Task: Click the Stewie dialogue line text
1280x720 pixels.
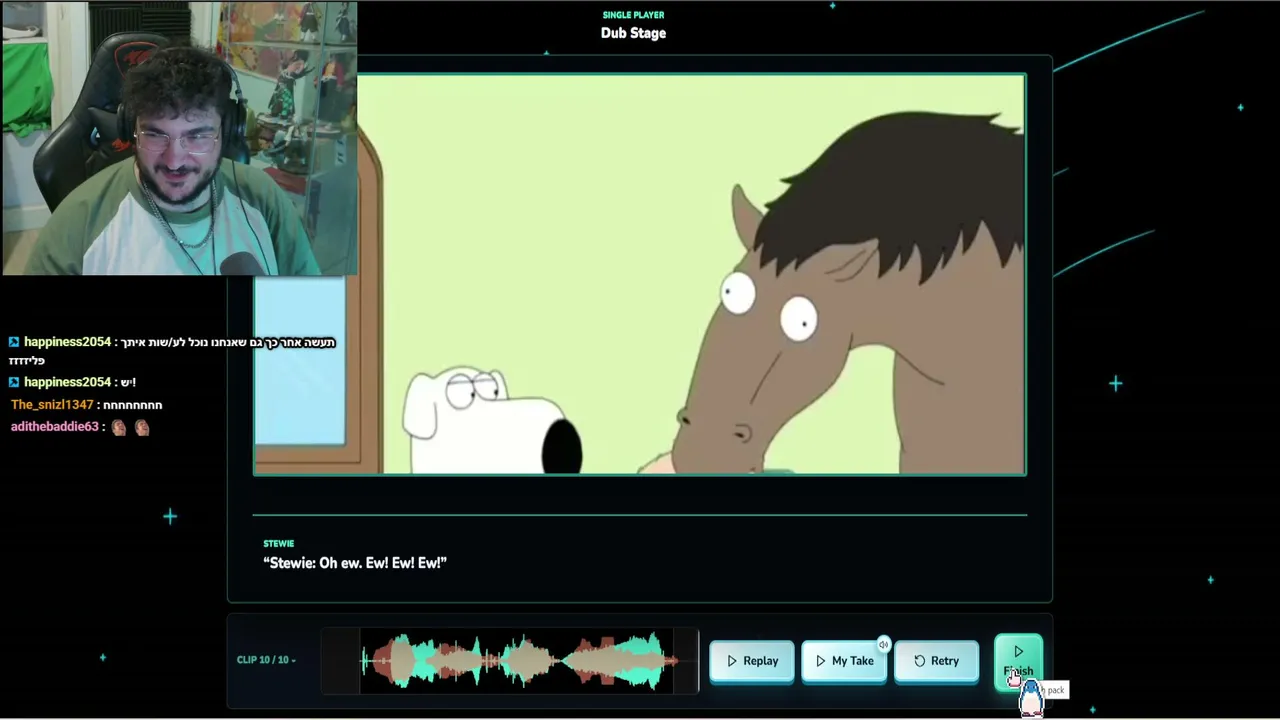Action: point(355,563)
